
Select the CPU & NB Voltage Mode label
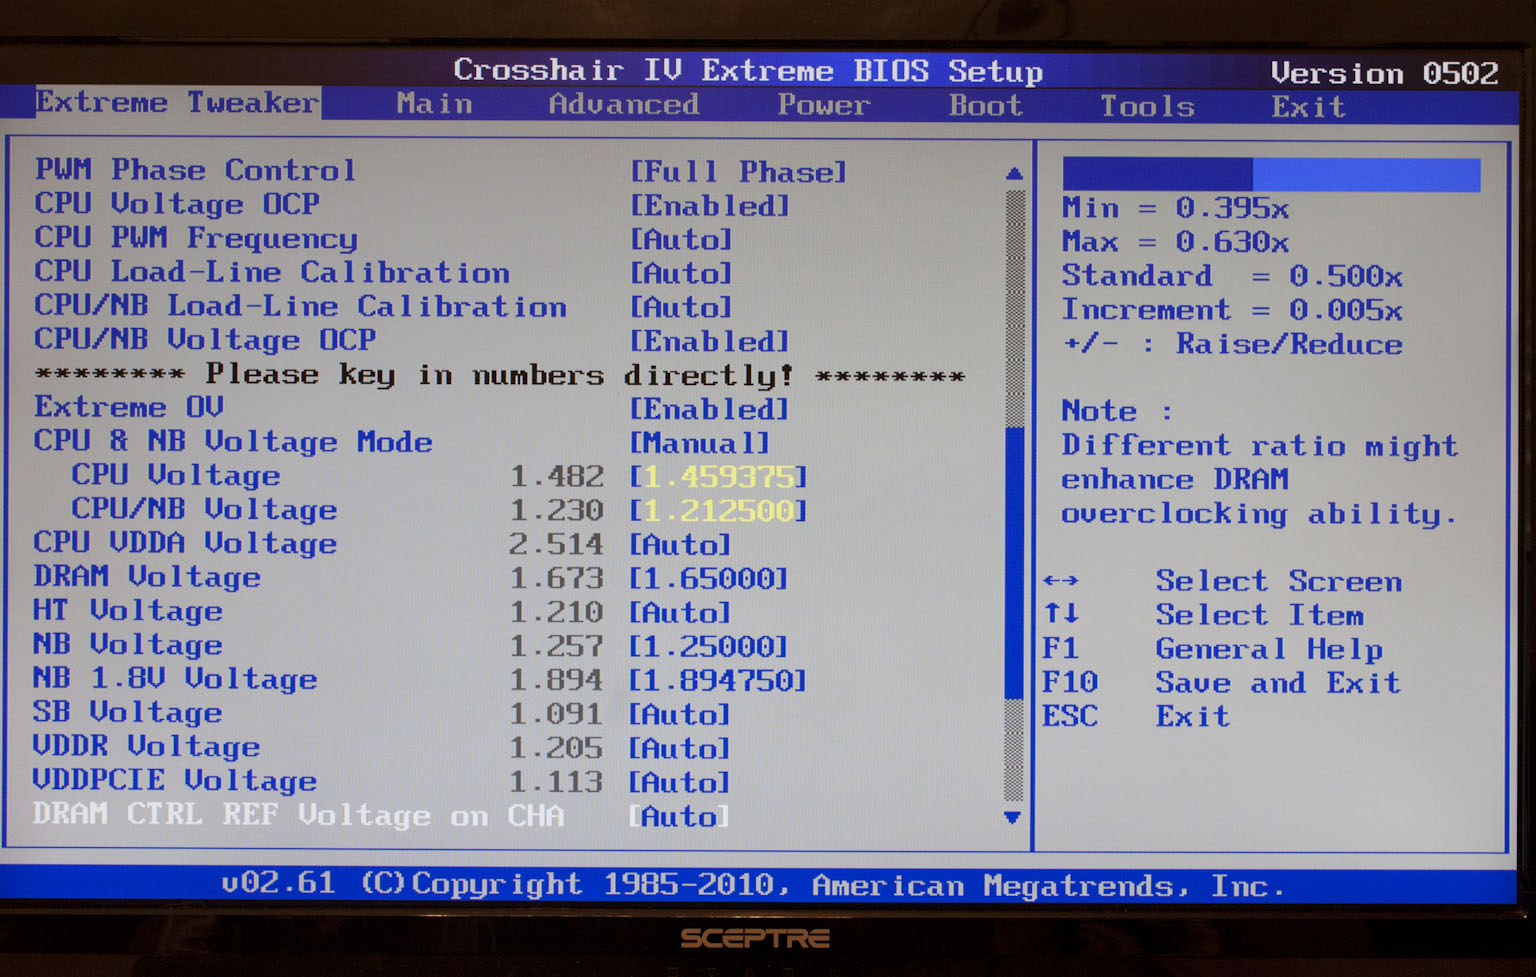[233, 441]
